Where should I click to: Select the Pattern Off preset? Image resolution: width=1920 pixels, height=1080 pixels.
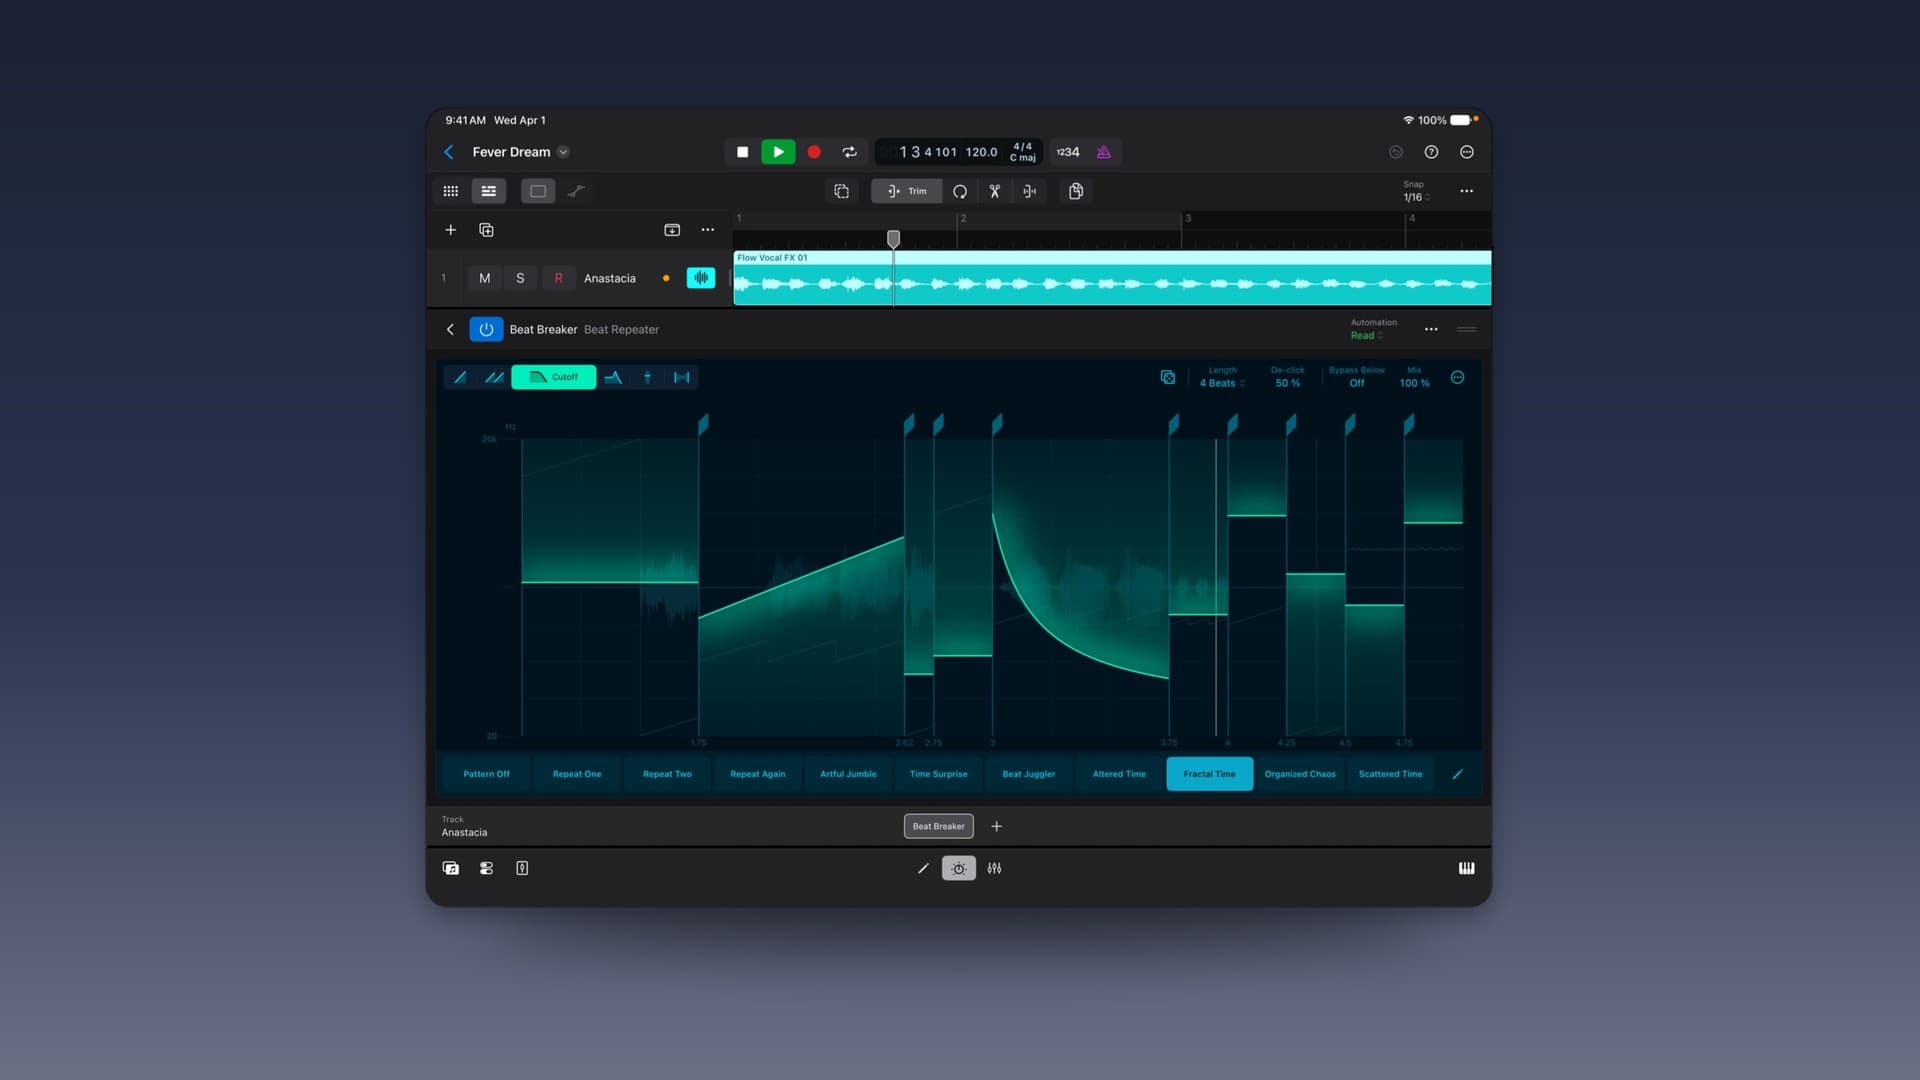(x=487, y=774)
